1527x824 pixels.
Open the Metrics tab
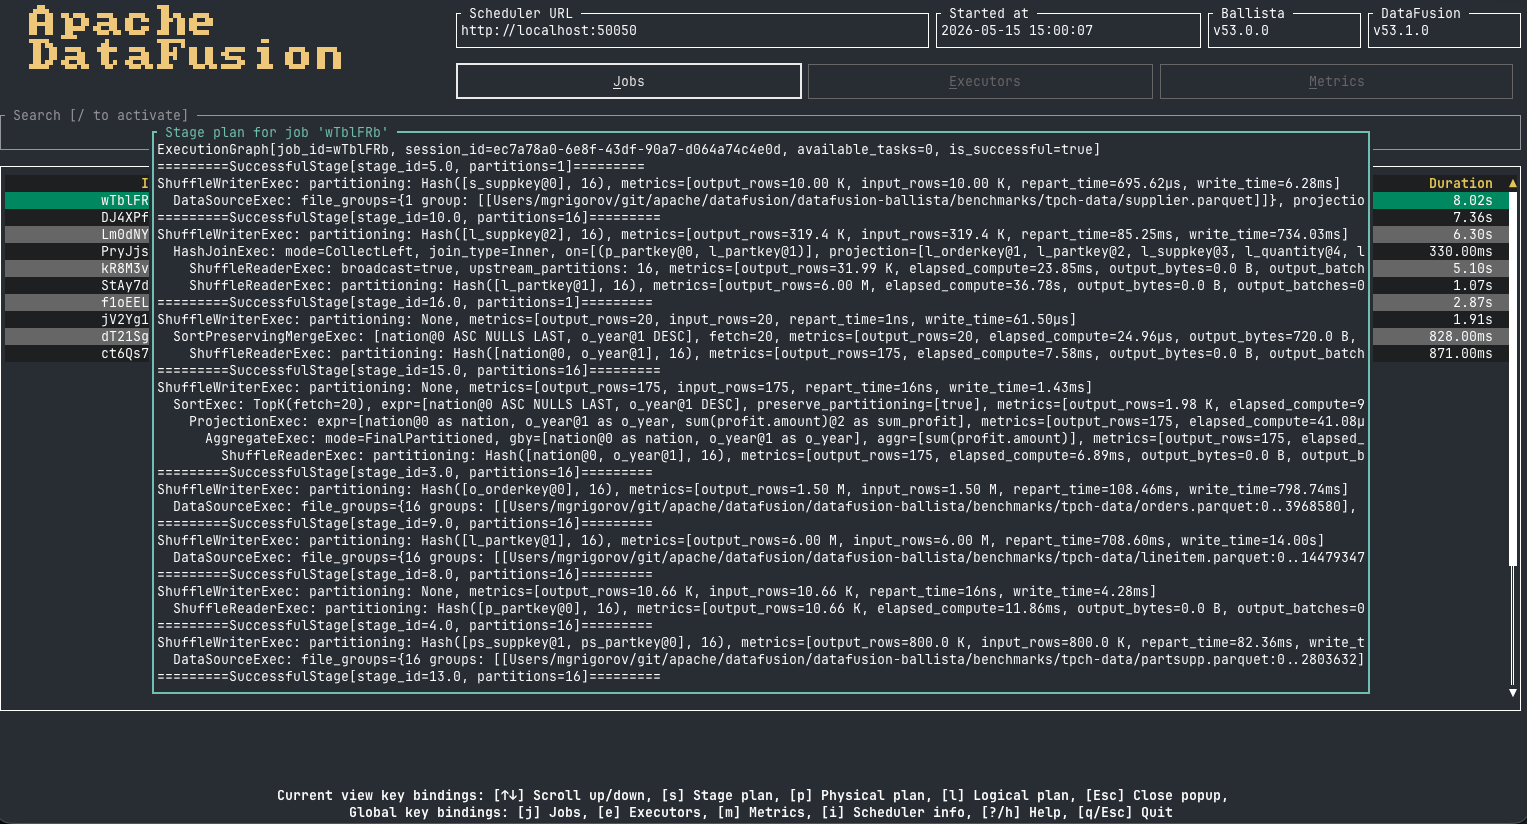[1337, 81]
